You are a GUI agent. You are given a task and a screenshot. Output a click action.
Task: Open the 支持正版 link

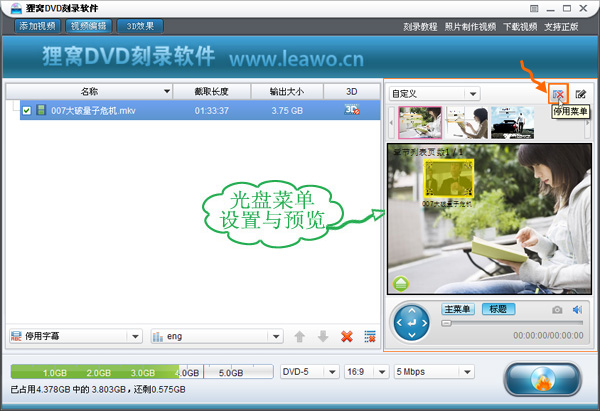pyautogui.click(x=561, y=27)
